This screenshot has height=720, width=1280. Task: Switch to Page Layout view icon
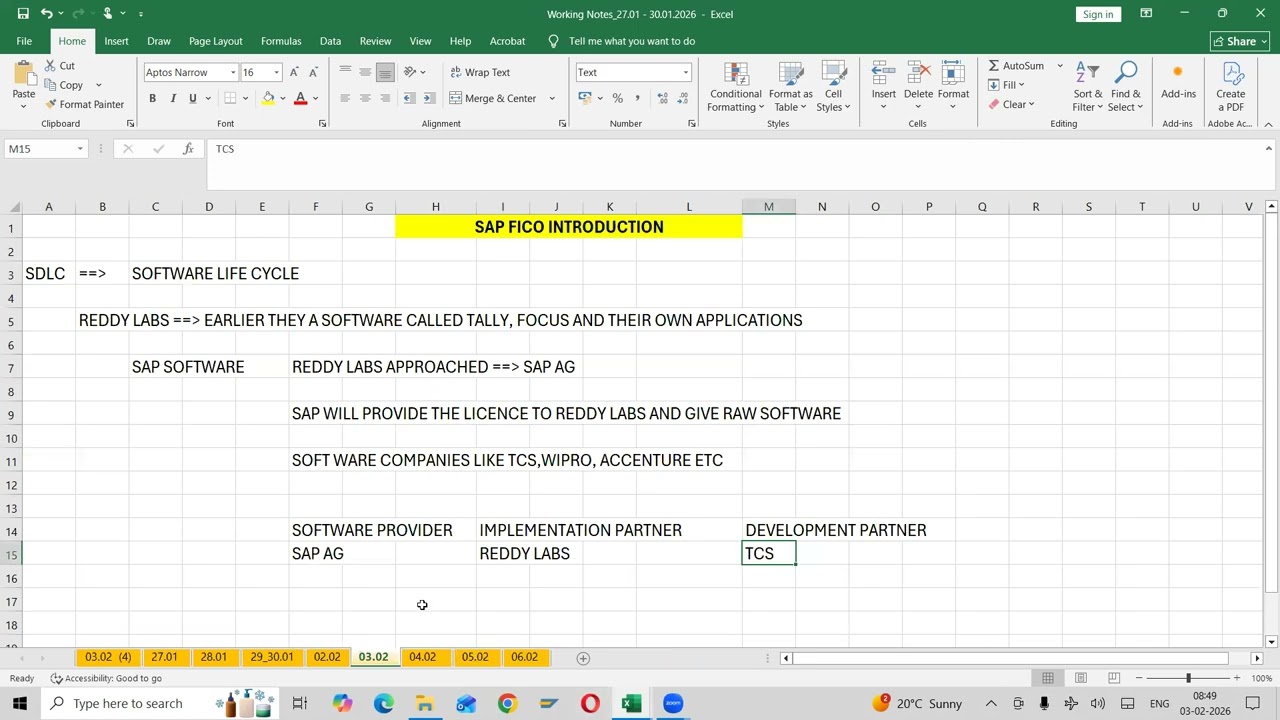coord(1081,678)
